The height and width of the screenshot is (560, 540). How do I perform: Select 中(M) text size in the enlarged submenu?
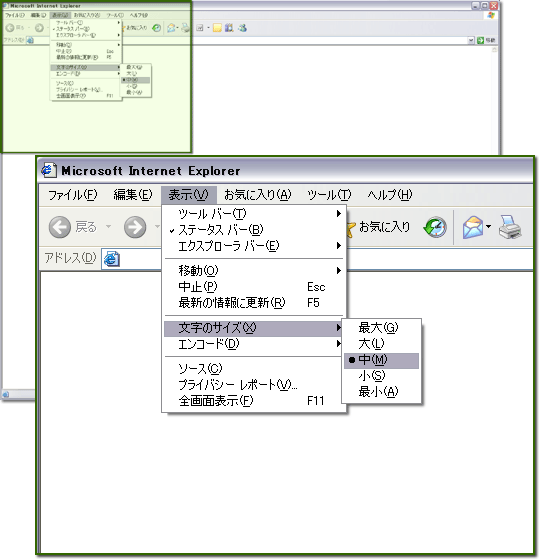tap(381, 360)
